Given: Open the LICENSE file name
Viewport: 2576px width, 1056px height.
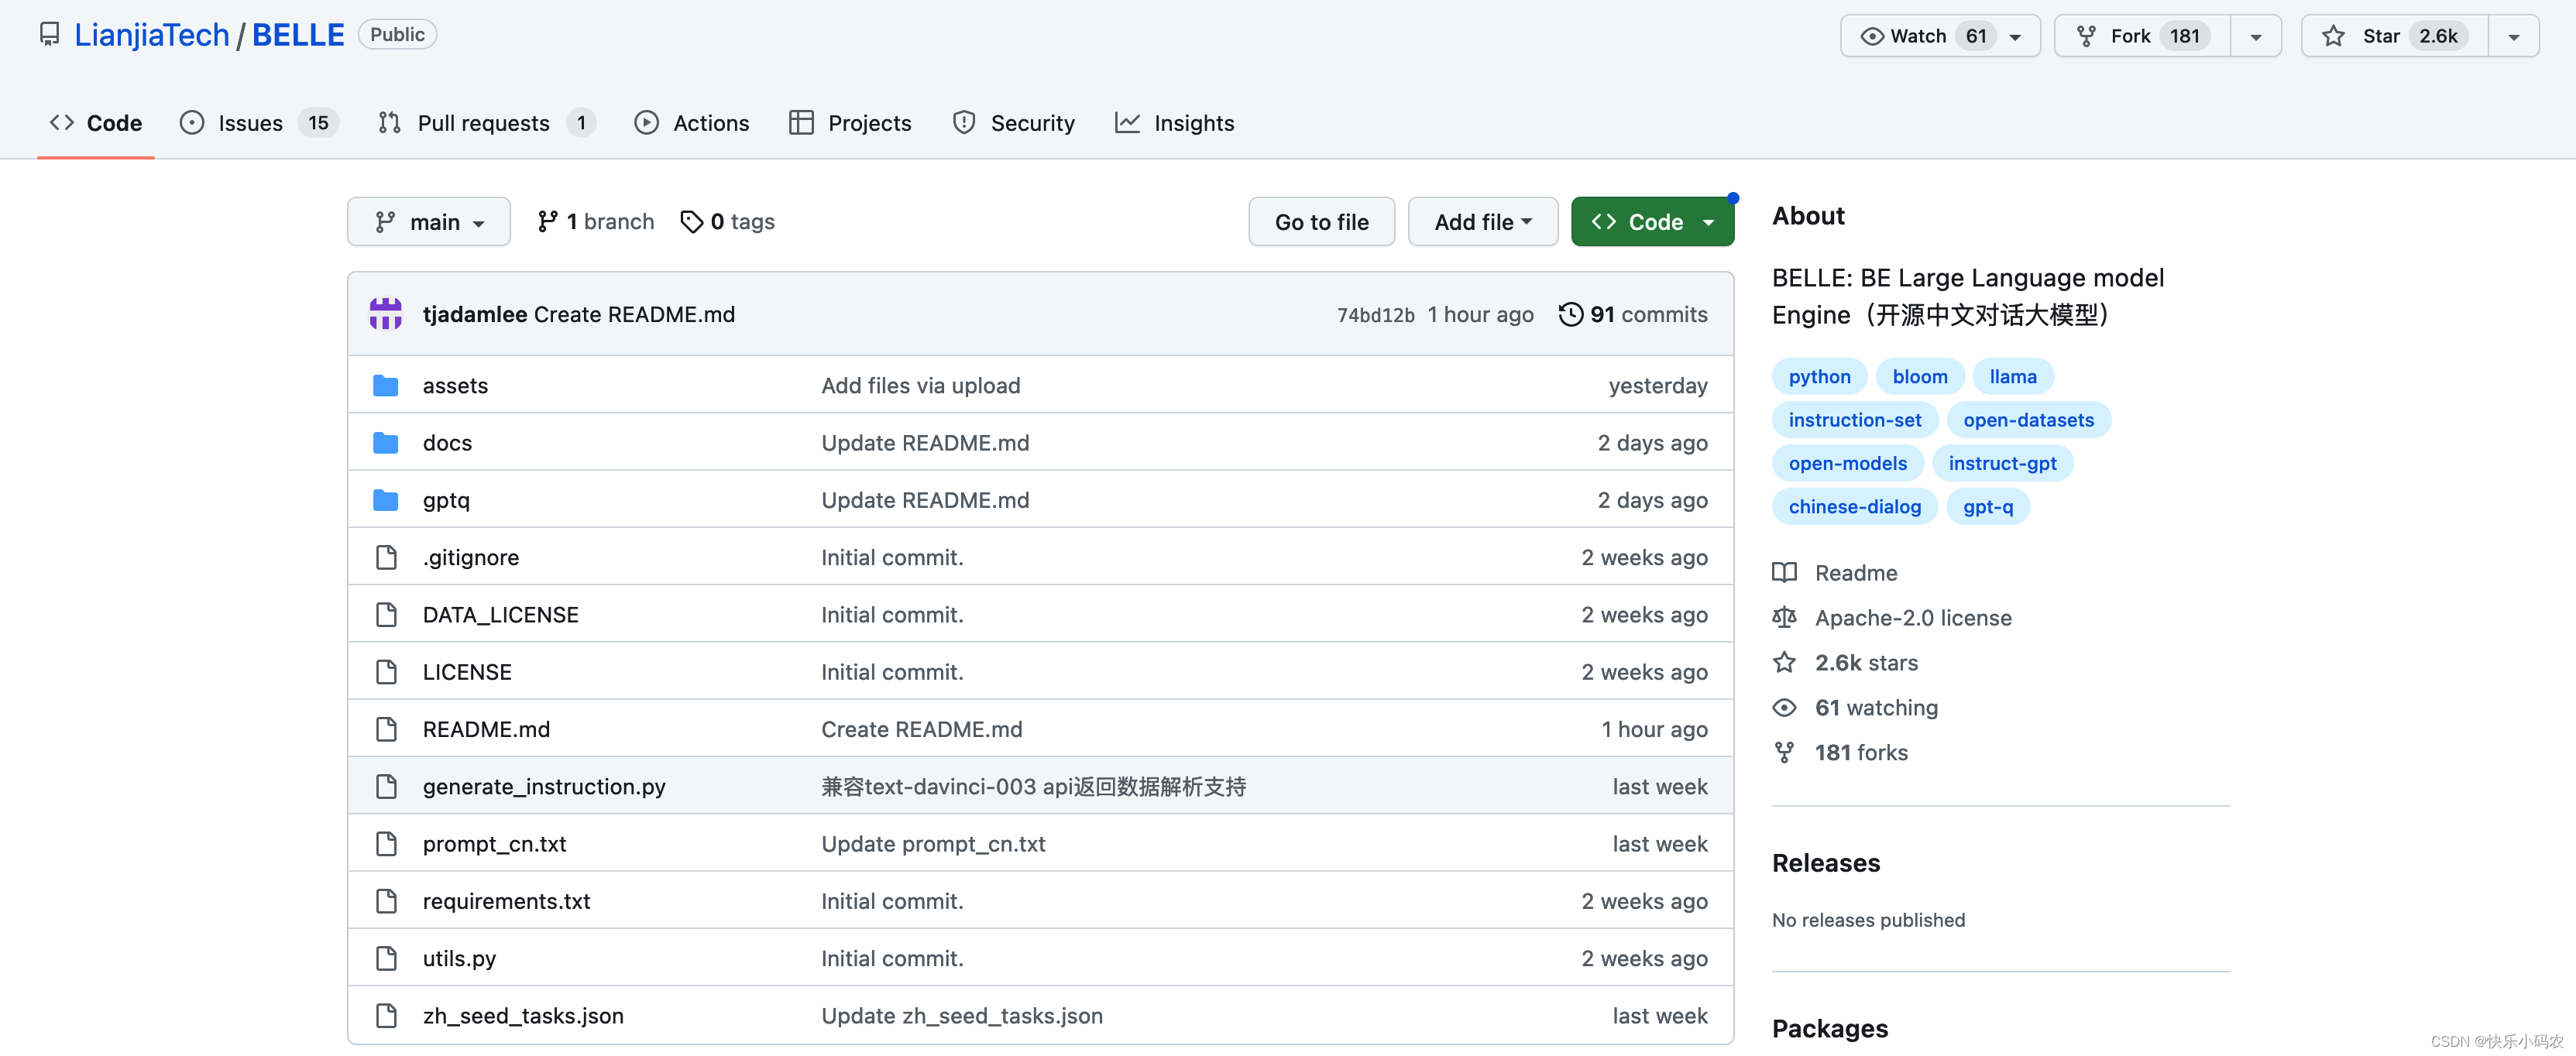Looking at the screenshot, I should [x=467, y=672].
